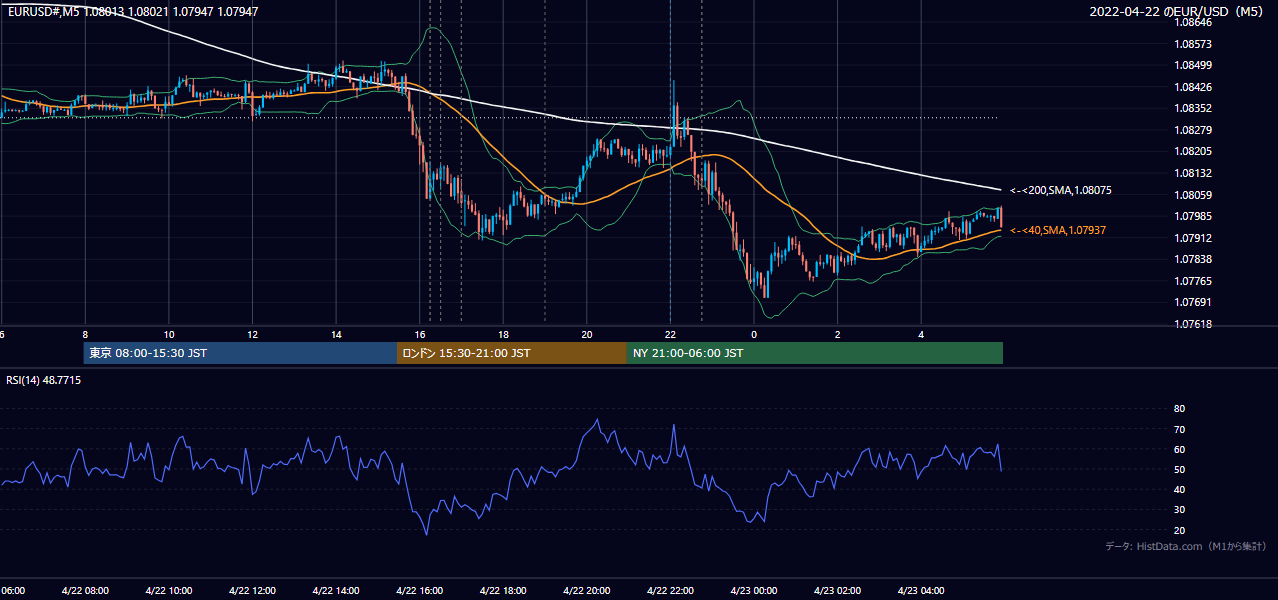Click price level 1.08132 on the price axis

(x=1194, y=173)
